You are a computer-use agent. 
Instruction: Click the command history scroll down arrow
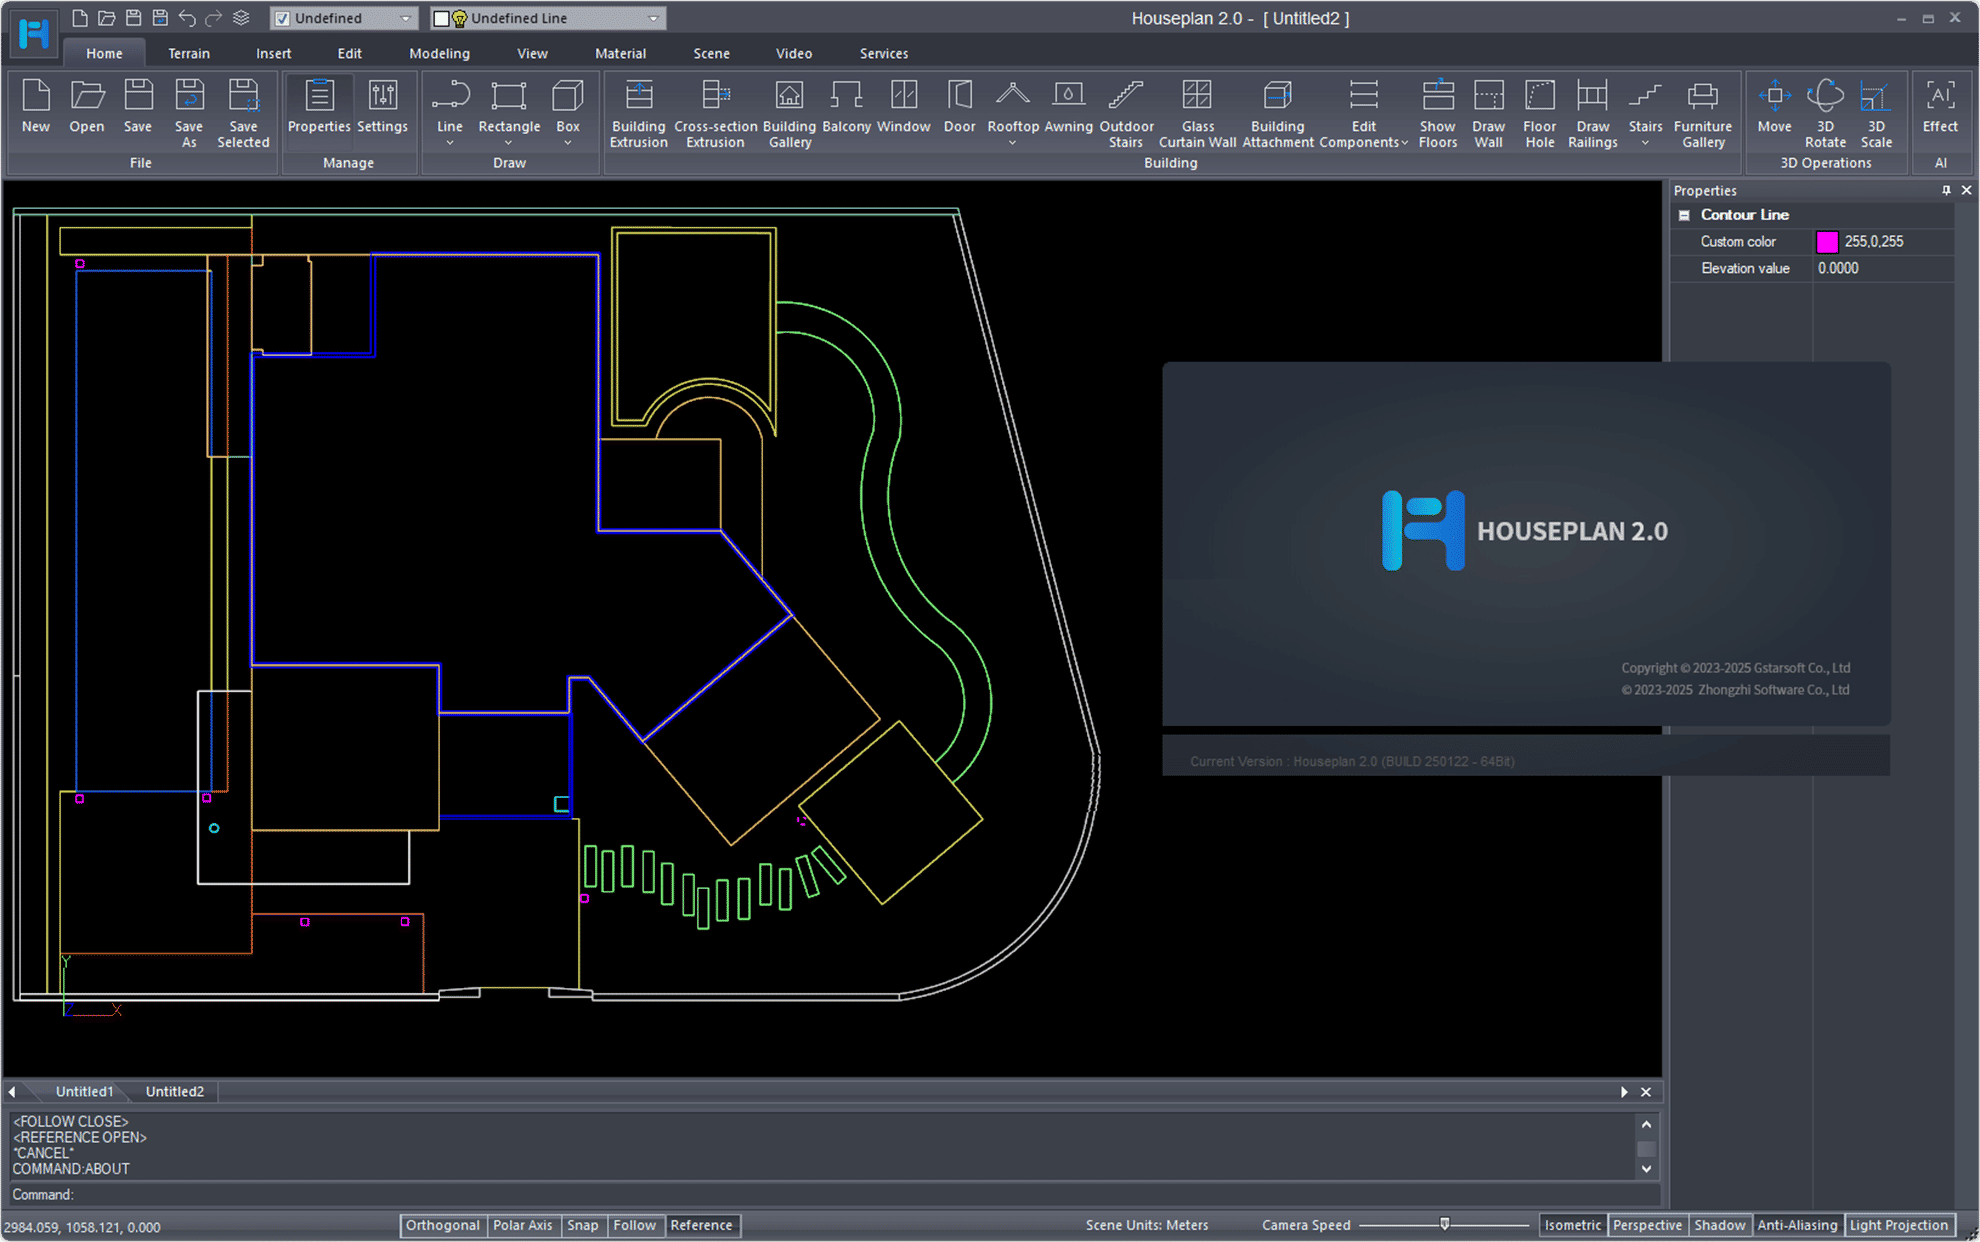click(x=1646, y=1169)
